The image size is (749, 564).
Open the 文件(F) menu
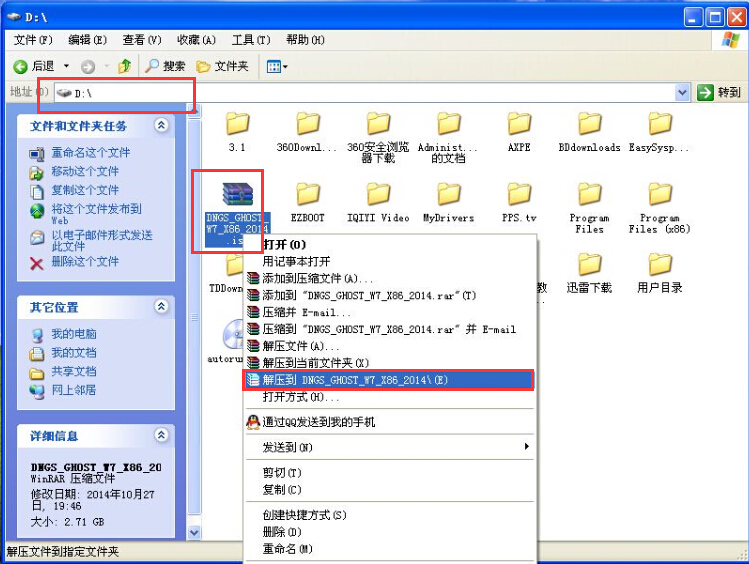(33, 40)
